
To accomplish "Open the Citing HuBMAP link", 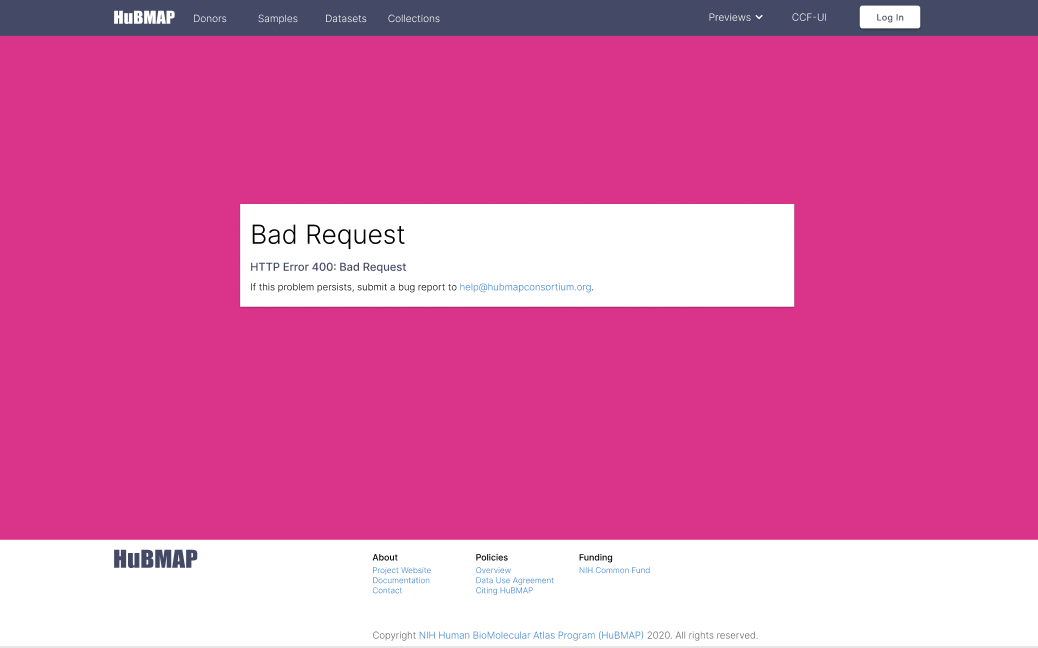I will point(503,590).
